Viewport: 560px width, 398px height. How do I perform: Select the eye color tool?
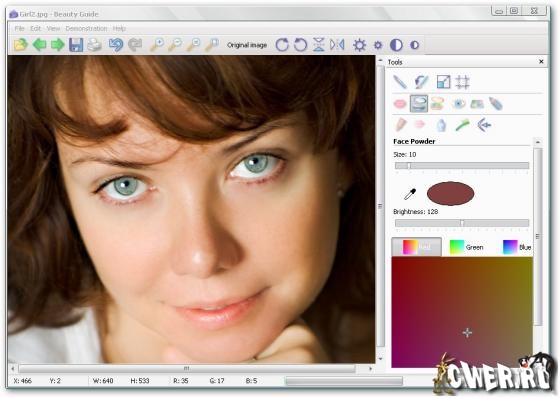pyautogui.click(x=458, y=104)
